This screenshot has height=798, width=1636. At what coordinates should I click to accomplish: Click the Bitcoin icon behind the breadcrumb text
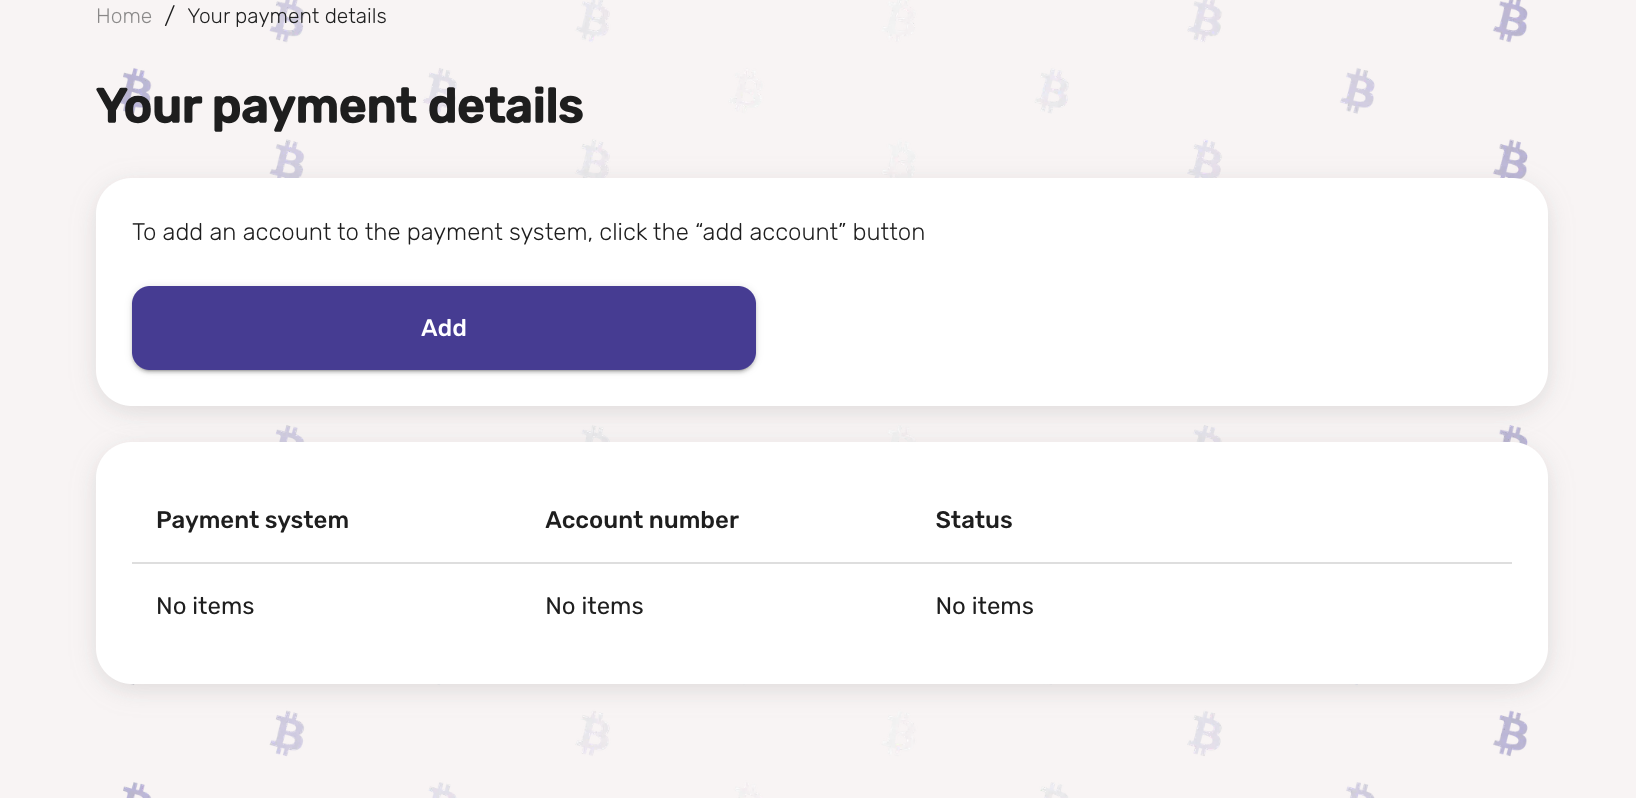point(288,22)
